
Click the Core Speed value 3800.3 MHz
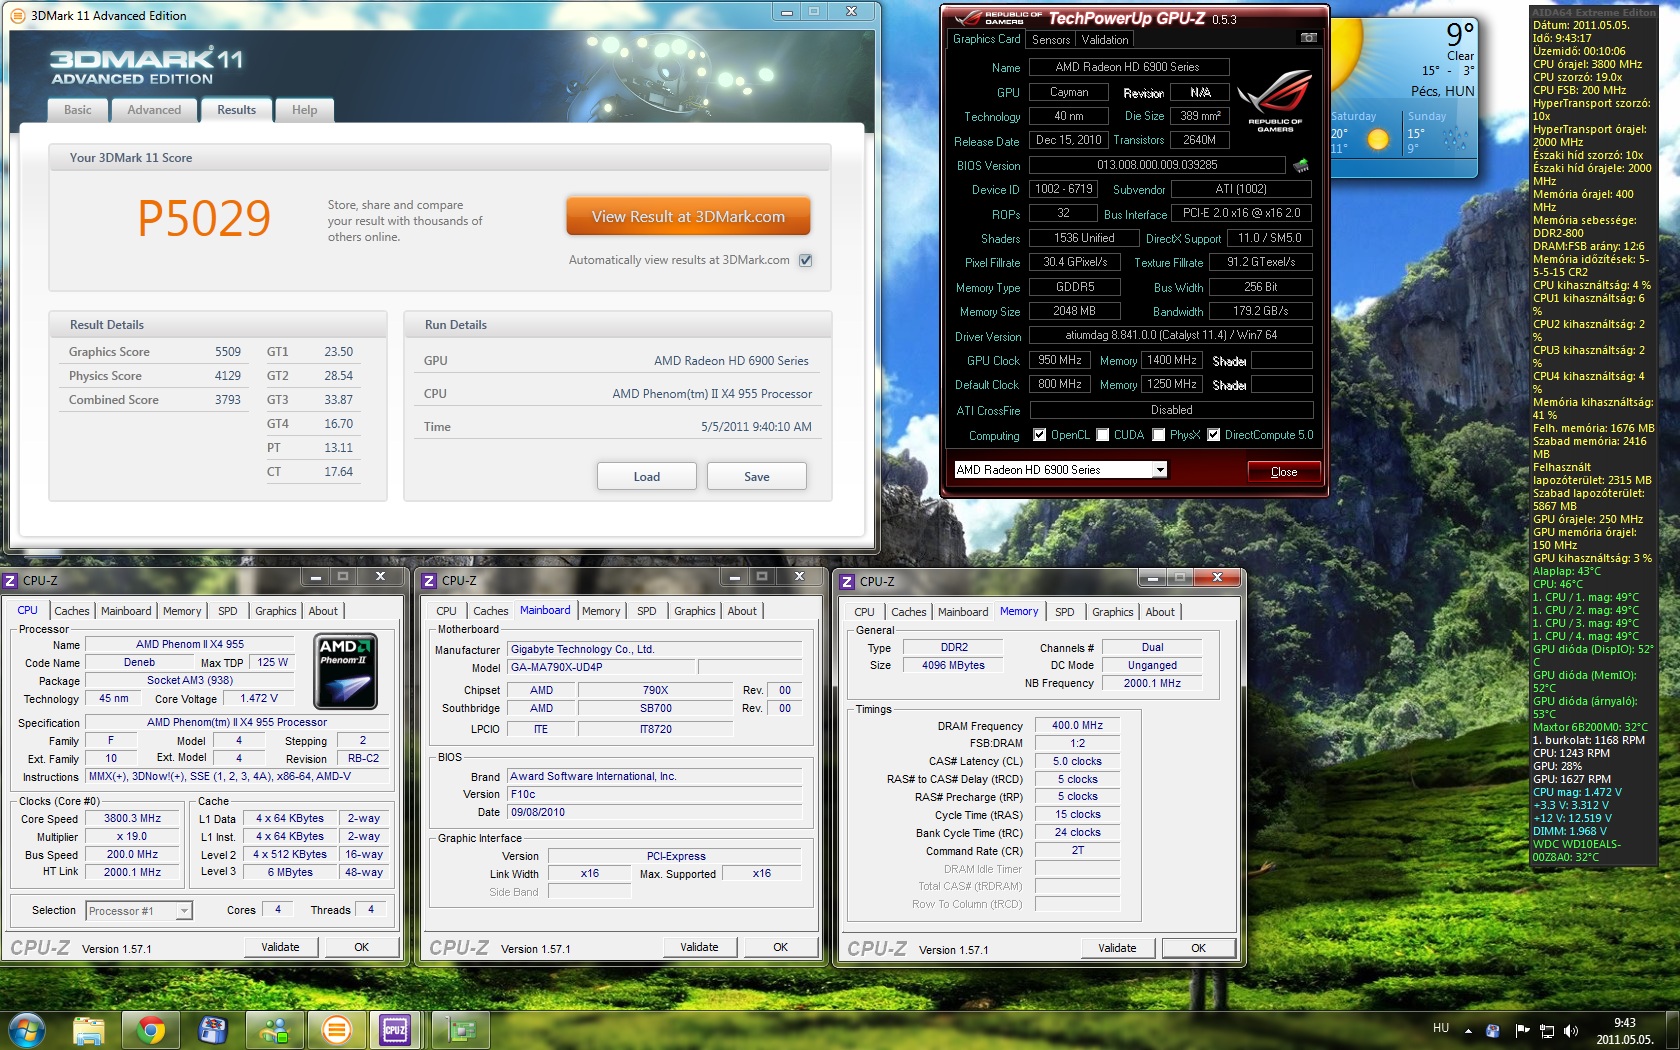coord(132,818)
